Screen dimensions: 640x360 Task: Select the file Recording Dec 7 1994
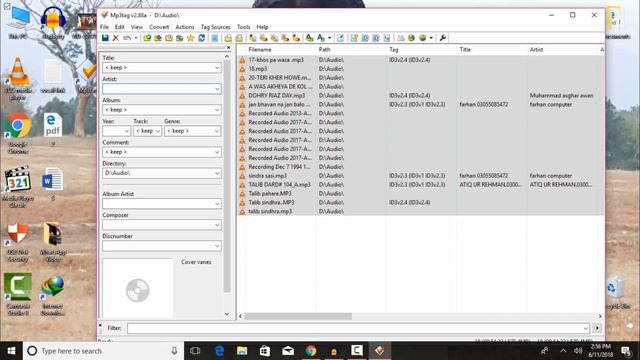pos(279,167)
